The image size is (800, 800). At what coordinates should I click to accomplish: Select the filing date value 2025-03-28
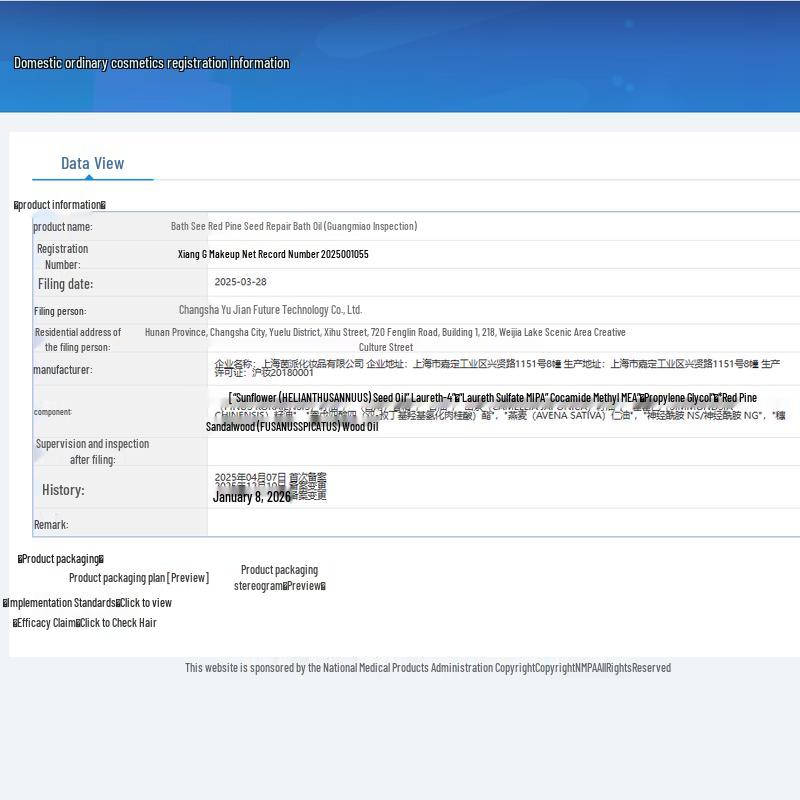point(240,282)
